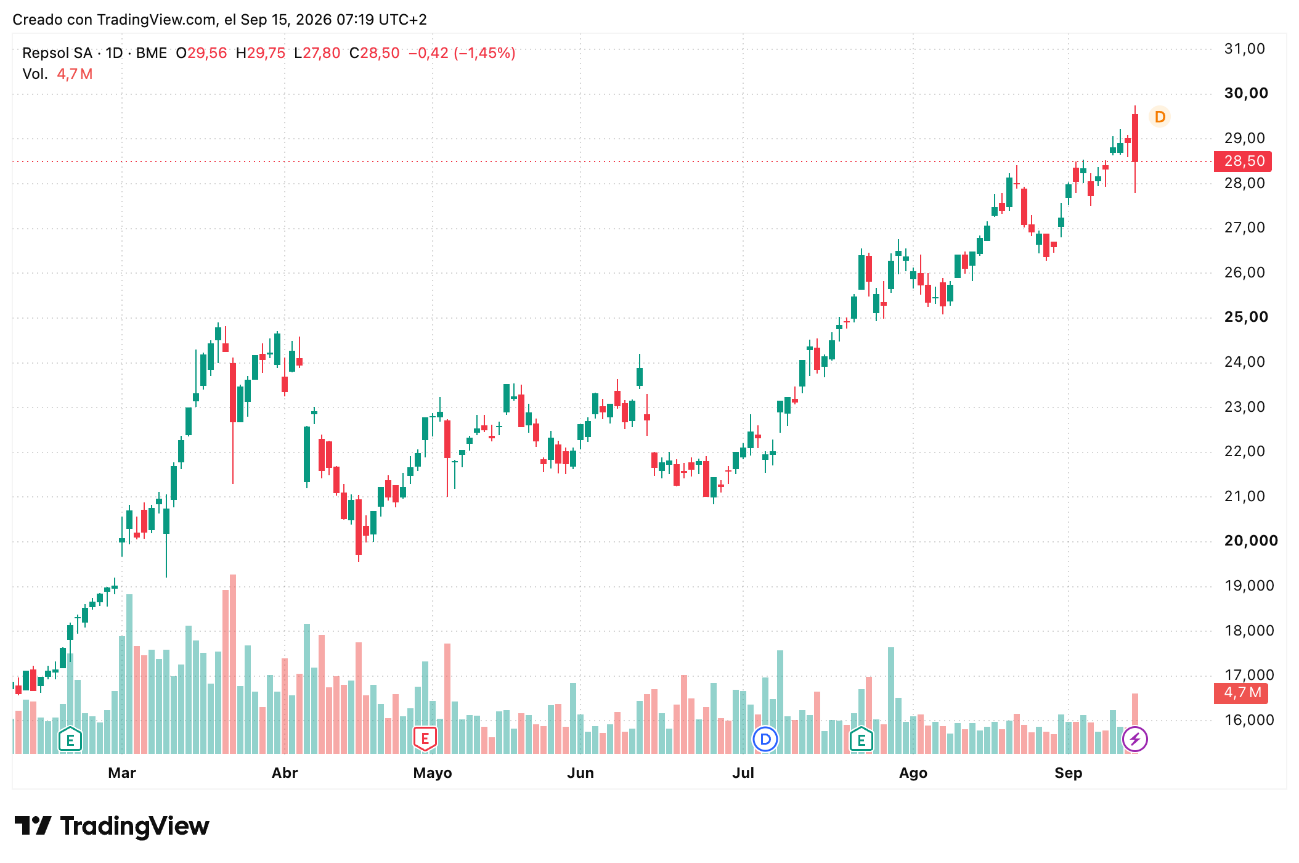Click the 'Repsol SA · 1D · BME' title
This screenshot has width=1299, height=863.
click(x=95, y=53)
